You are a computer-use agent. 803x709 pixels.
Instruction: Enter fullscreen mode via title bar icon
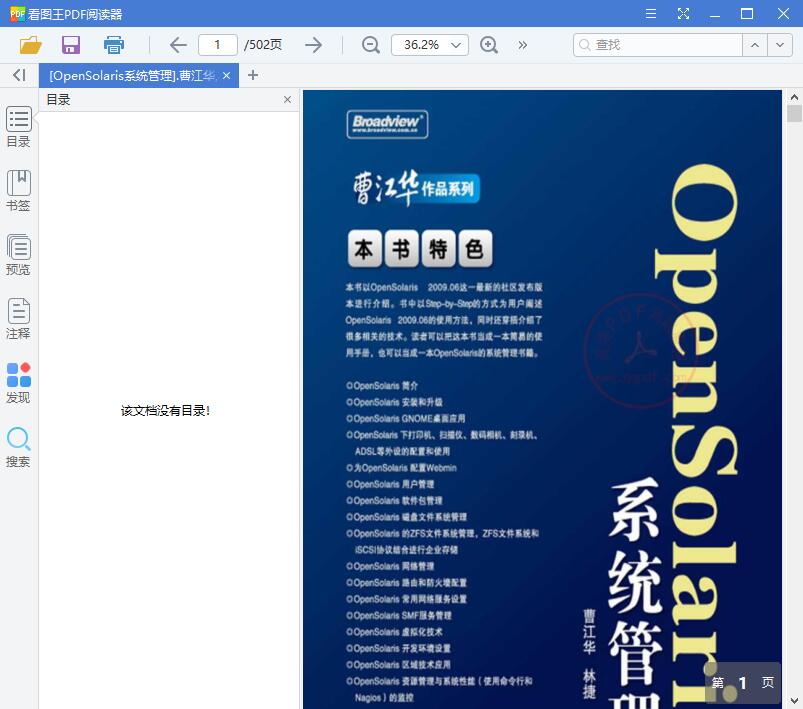(x=683, y=13)
